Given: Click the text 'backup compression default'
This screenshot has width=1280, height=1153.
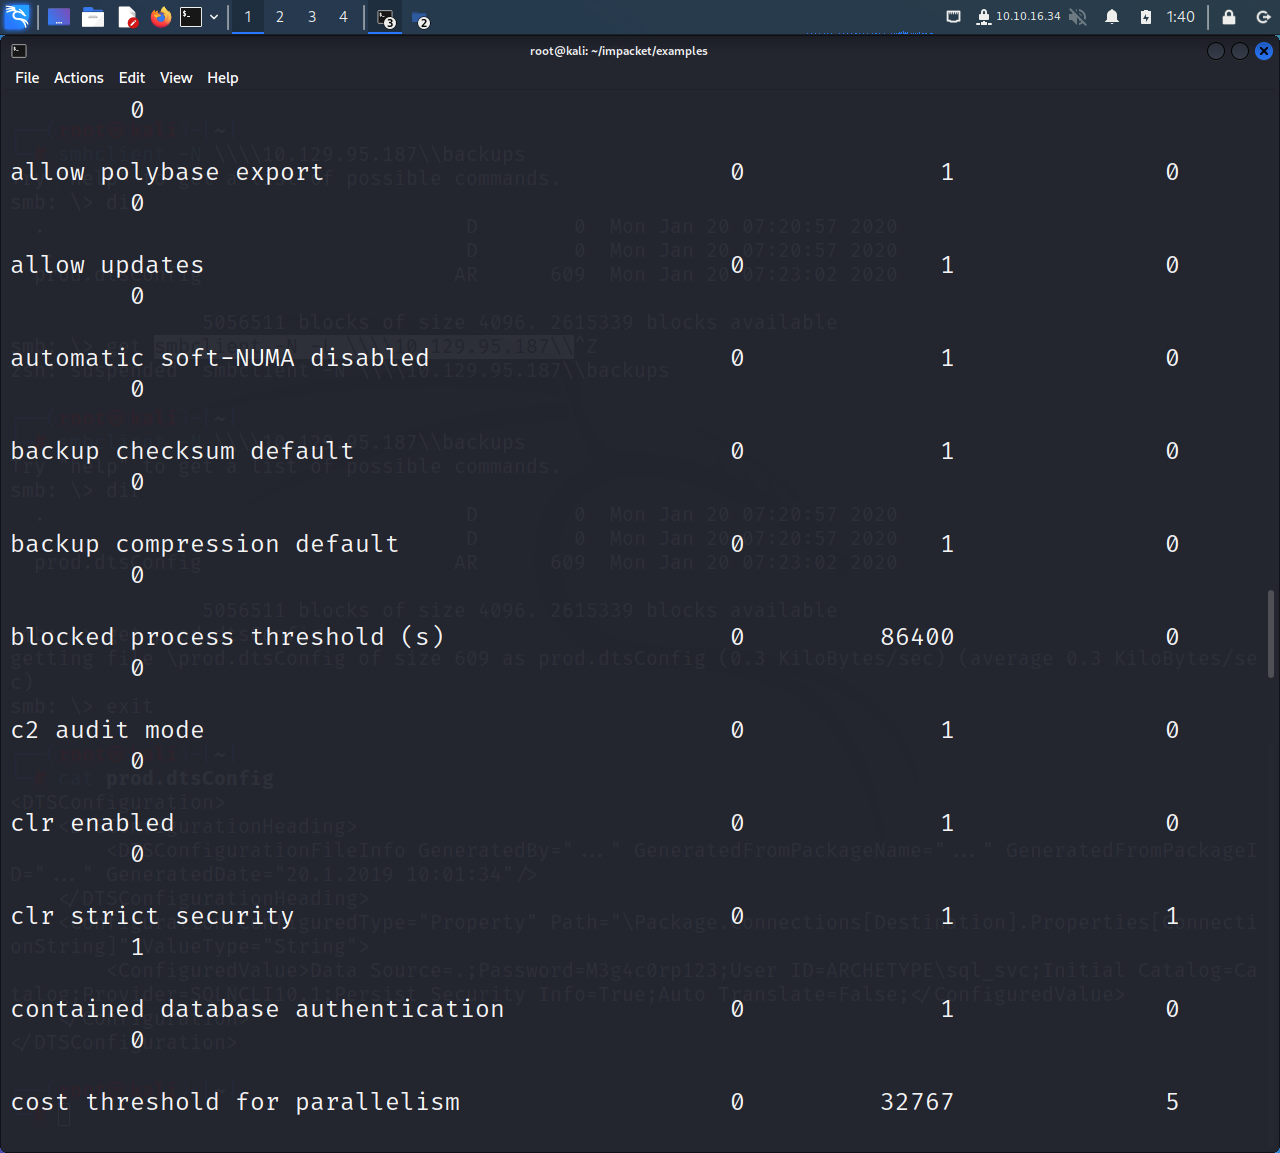Looking at the screenshot, I should tap(205, 544).
